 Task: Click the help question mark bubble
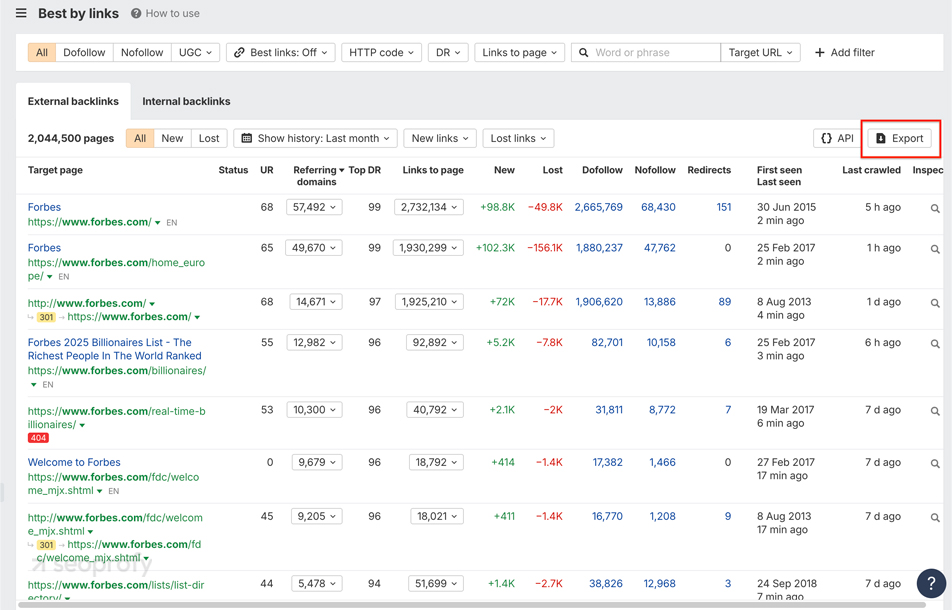pos(931,583)
